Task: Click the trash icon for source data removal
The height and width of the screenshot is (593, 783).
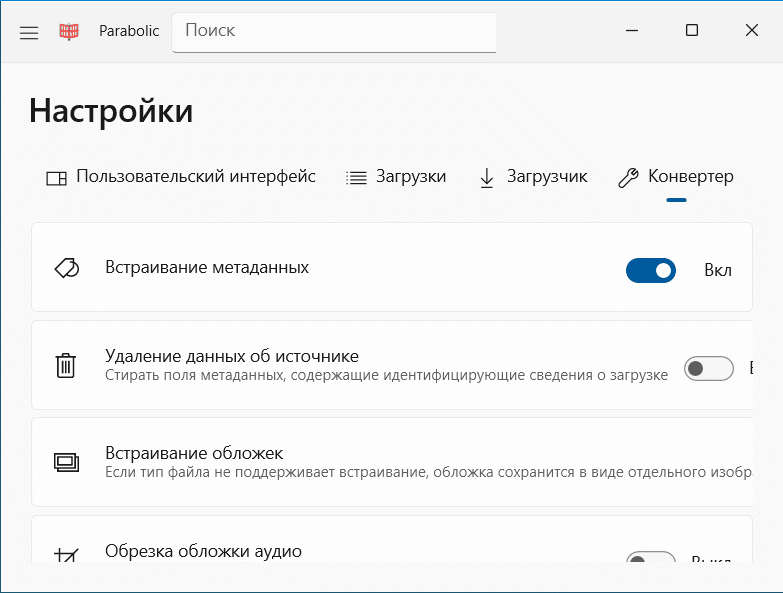Action: click(x=66, y=365)
